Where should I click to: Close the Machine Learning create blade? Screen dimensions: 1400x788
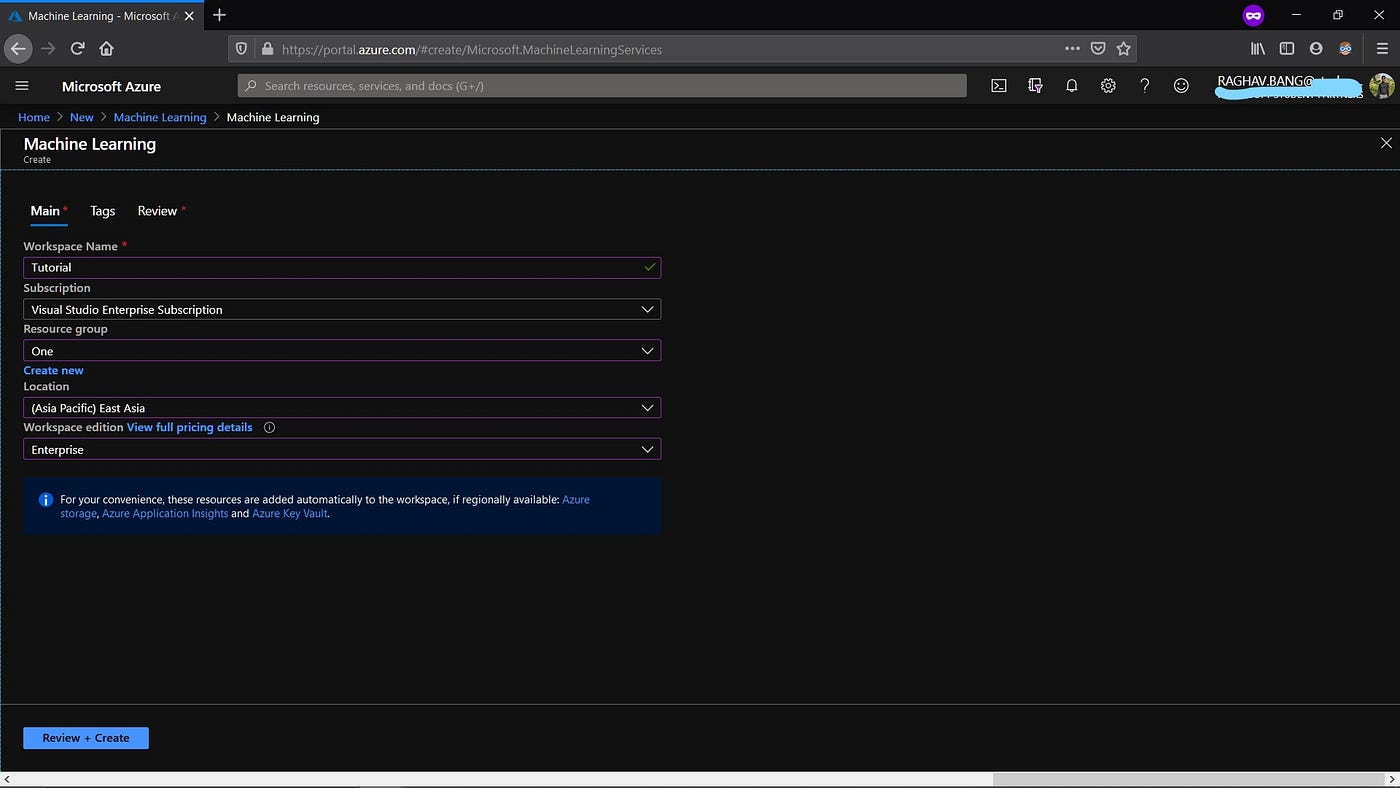1386,143
